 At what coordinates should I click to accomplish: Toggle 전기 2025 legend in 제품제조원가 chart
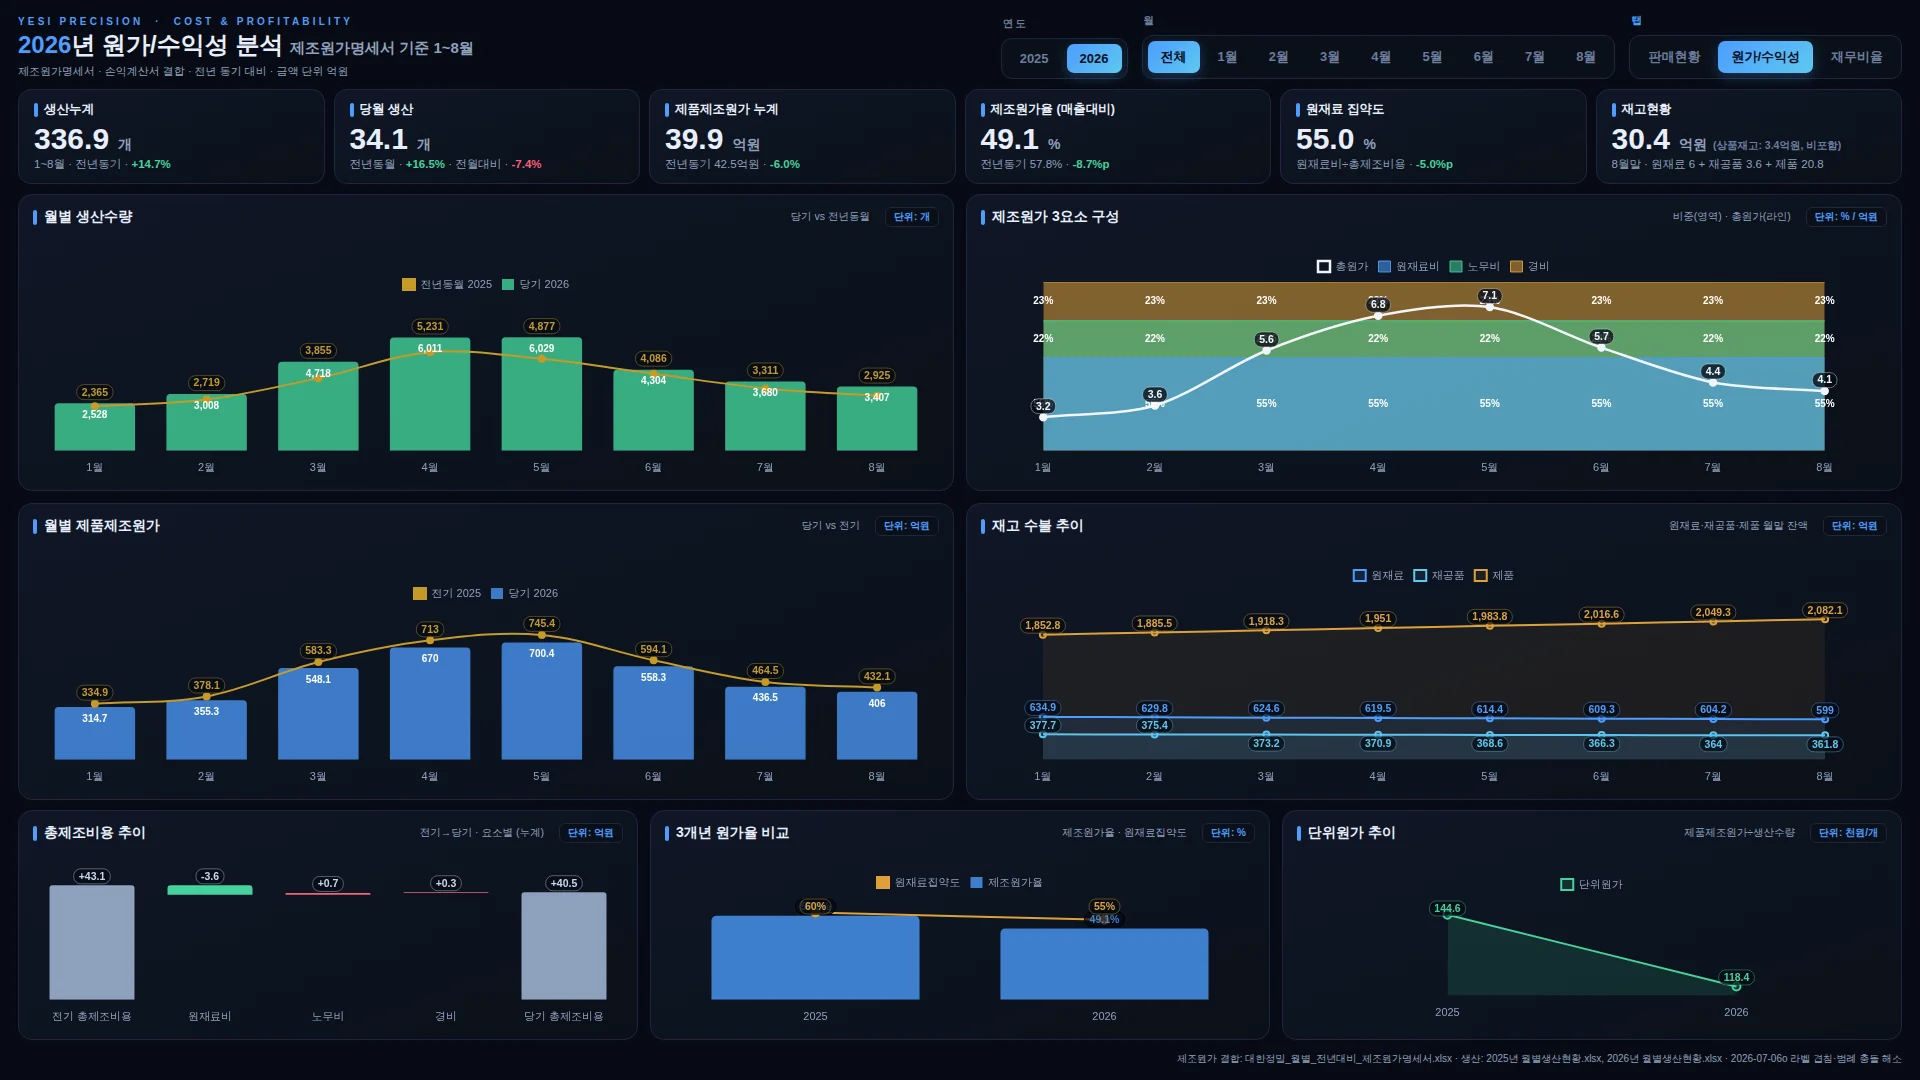447,593
